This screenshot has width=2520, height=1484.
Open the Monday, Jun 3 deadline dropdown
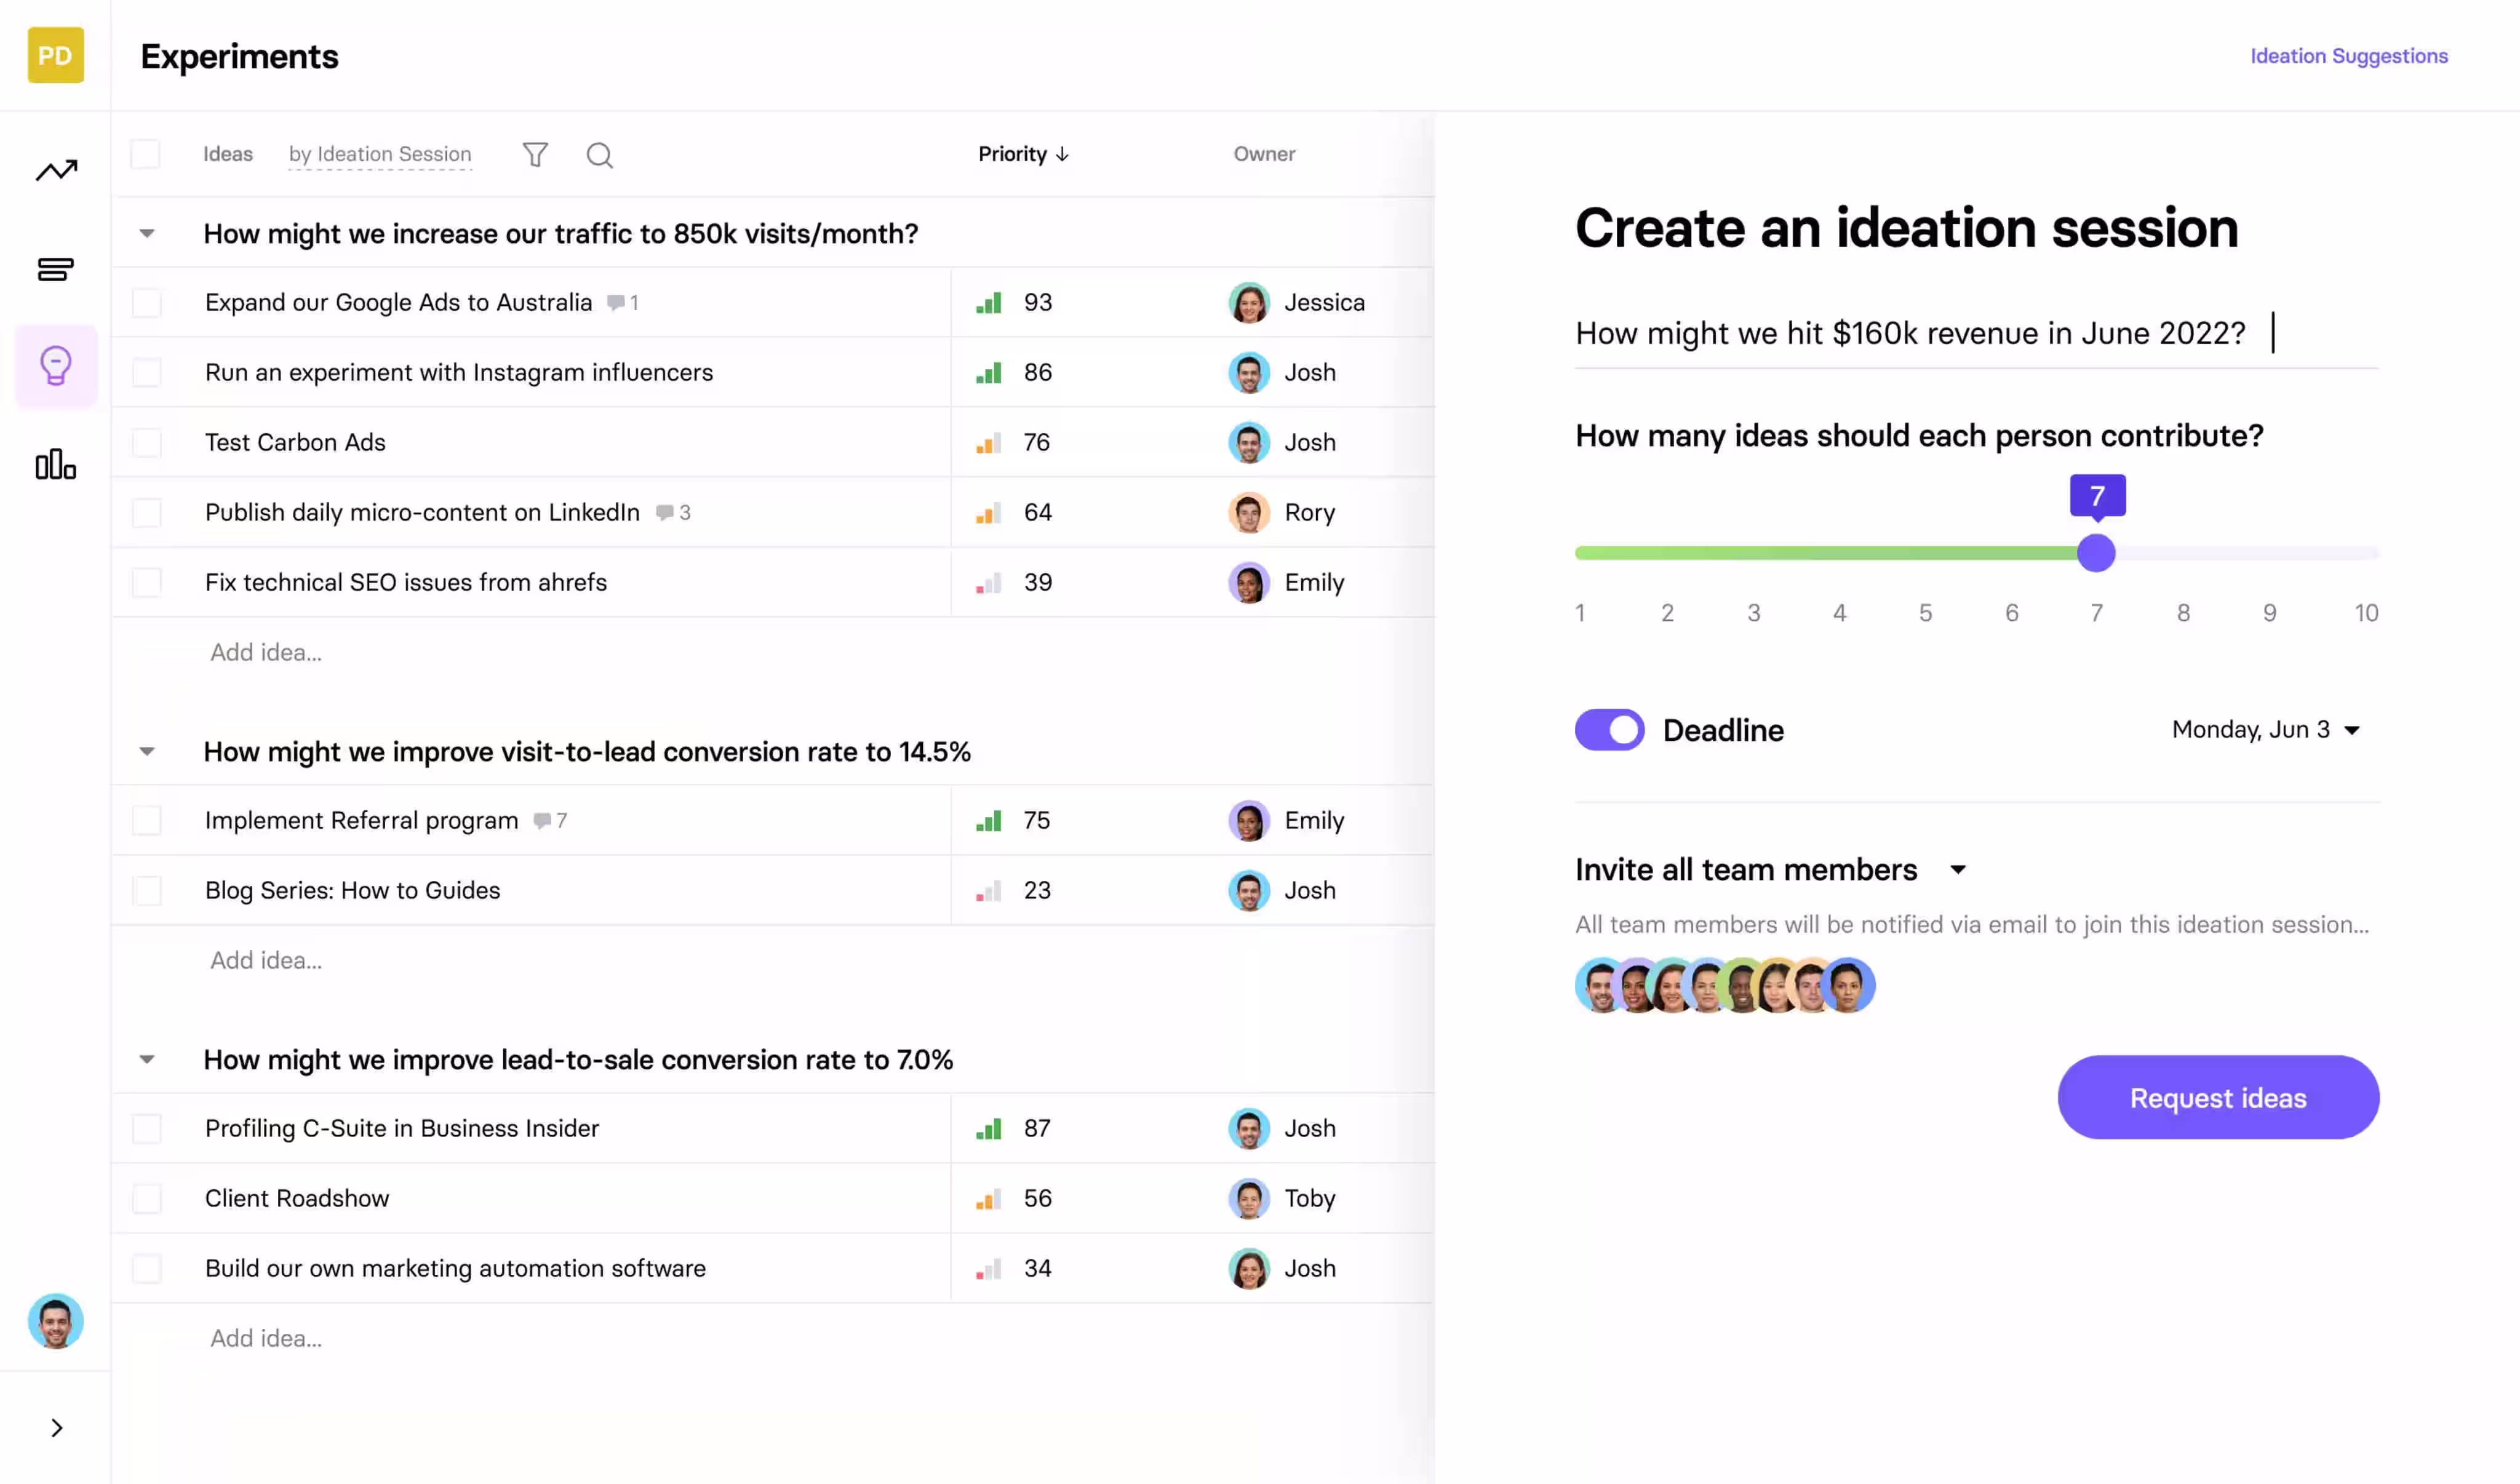pyautogui.click(x=2265, y=730)
